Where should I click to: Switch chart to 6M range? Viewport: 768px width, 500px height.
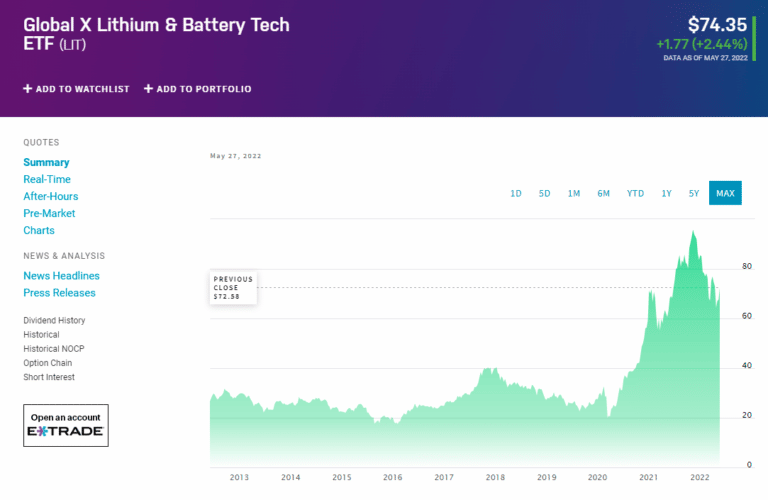604,193
